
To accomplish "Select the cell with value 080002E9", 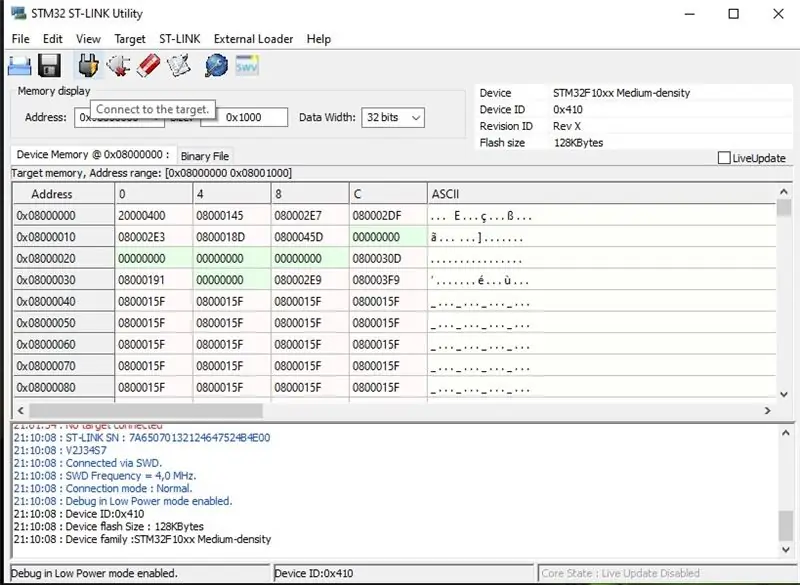I will pyautogui.click(x=310, y=280).
